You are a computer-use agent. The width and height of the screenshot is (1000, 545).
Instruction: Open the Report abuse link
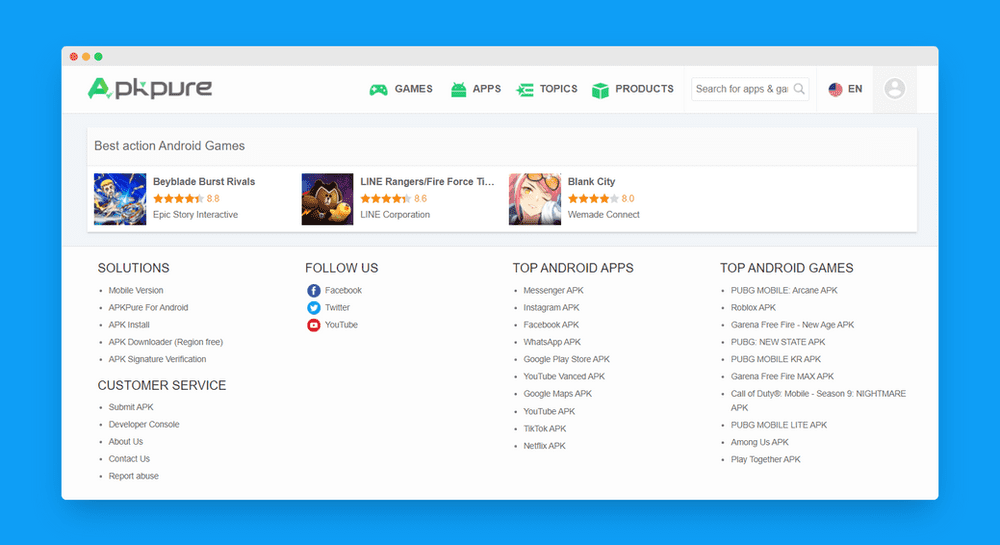[x=133, y=476]
